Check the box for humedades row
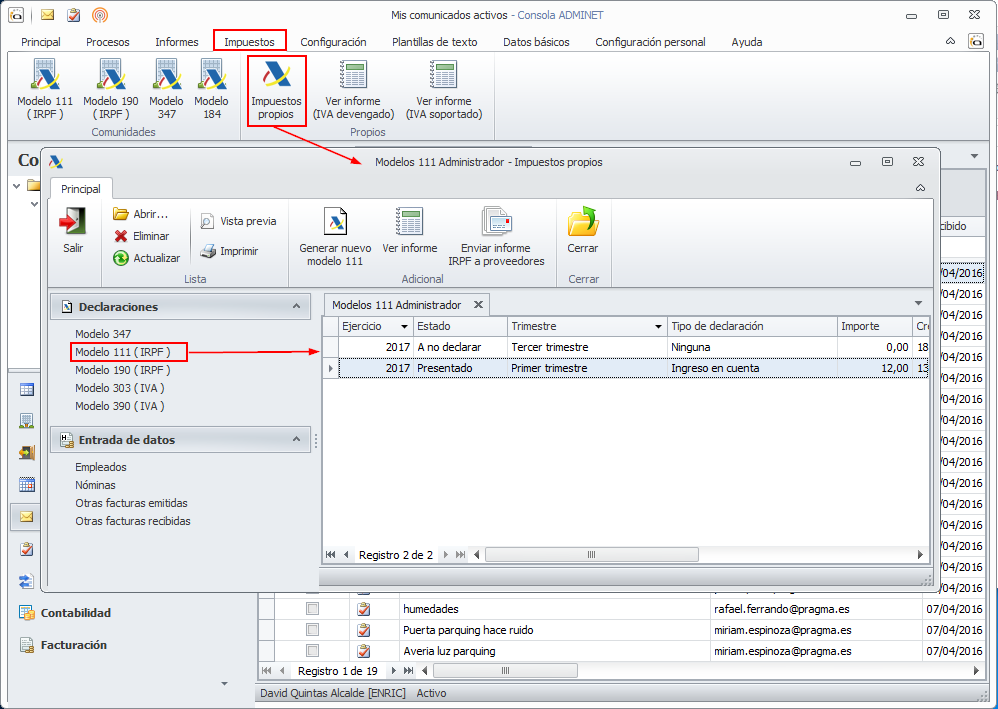998x709 pixels. (312, 608)
